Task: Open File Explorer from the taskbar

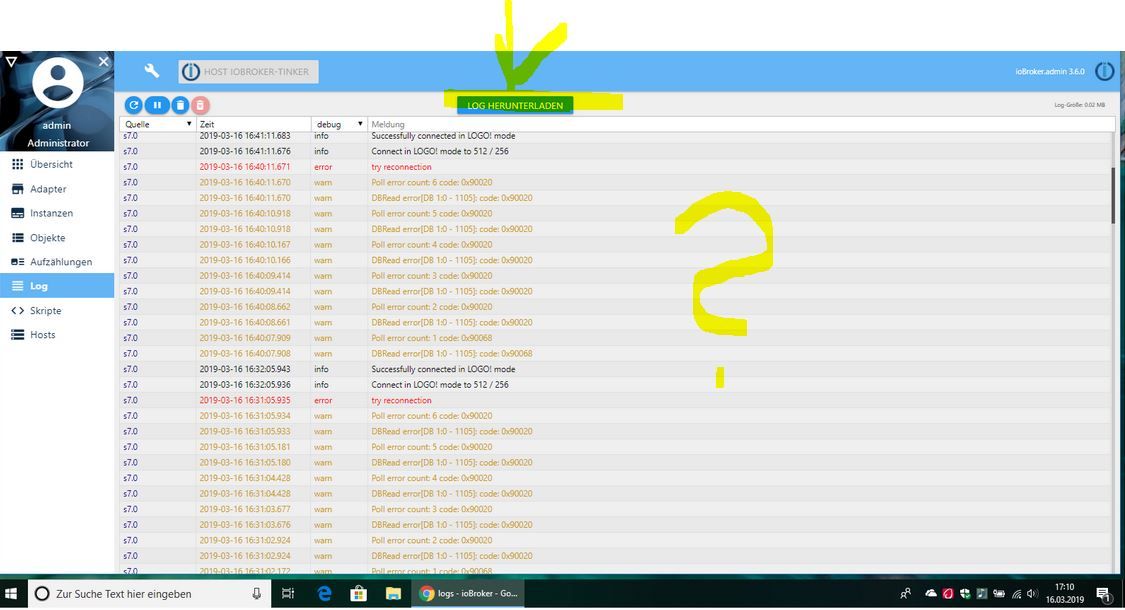Action: pyautogui.click(x=392, y=593)
